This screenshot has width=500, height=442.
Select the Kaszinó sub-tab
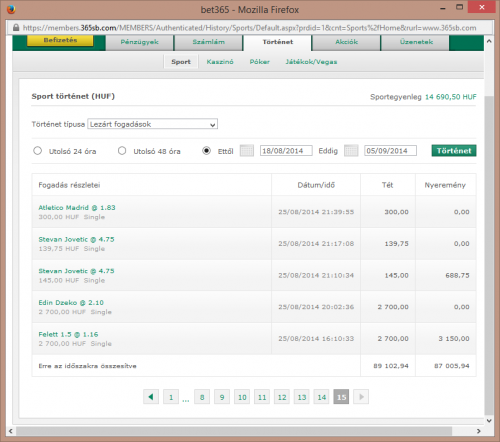pos(220,62)
